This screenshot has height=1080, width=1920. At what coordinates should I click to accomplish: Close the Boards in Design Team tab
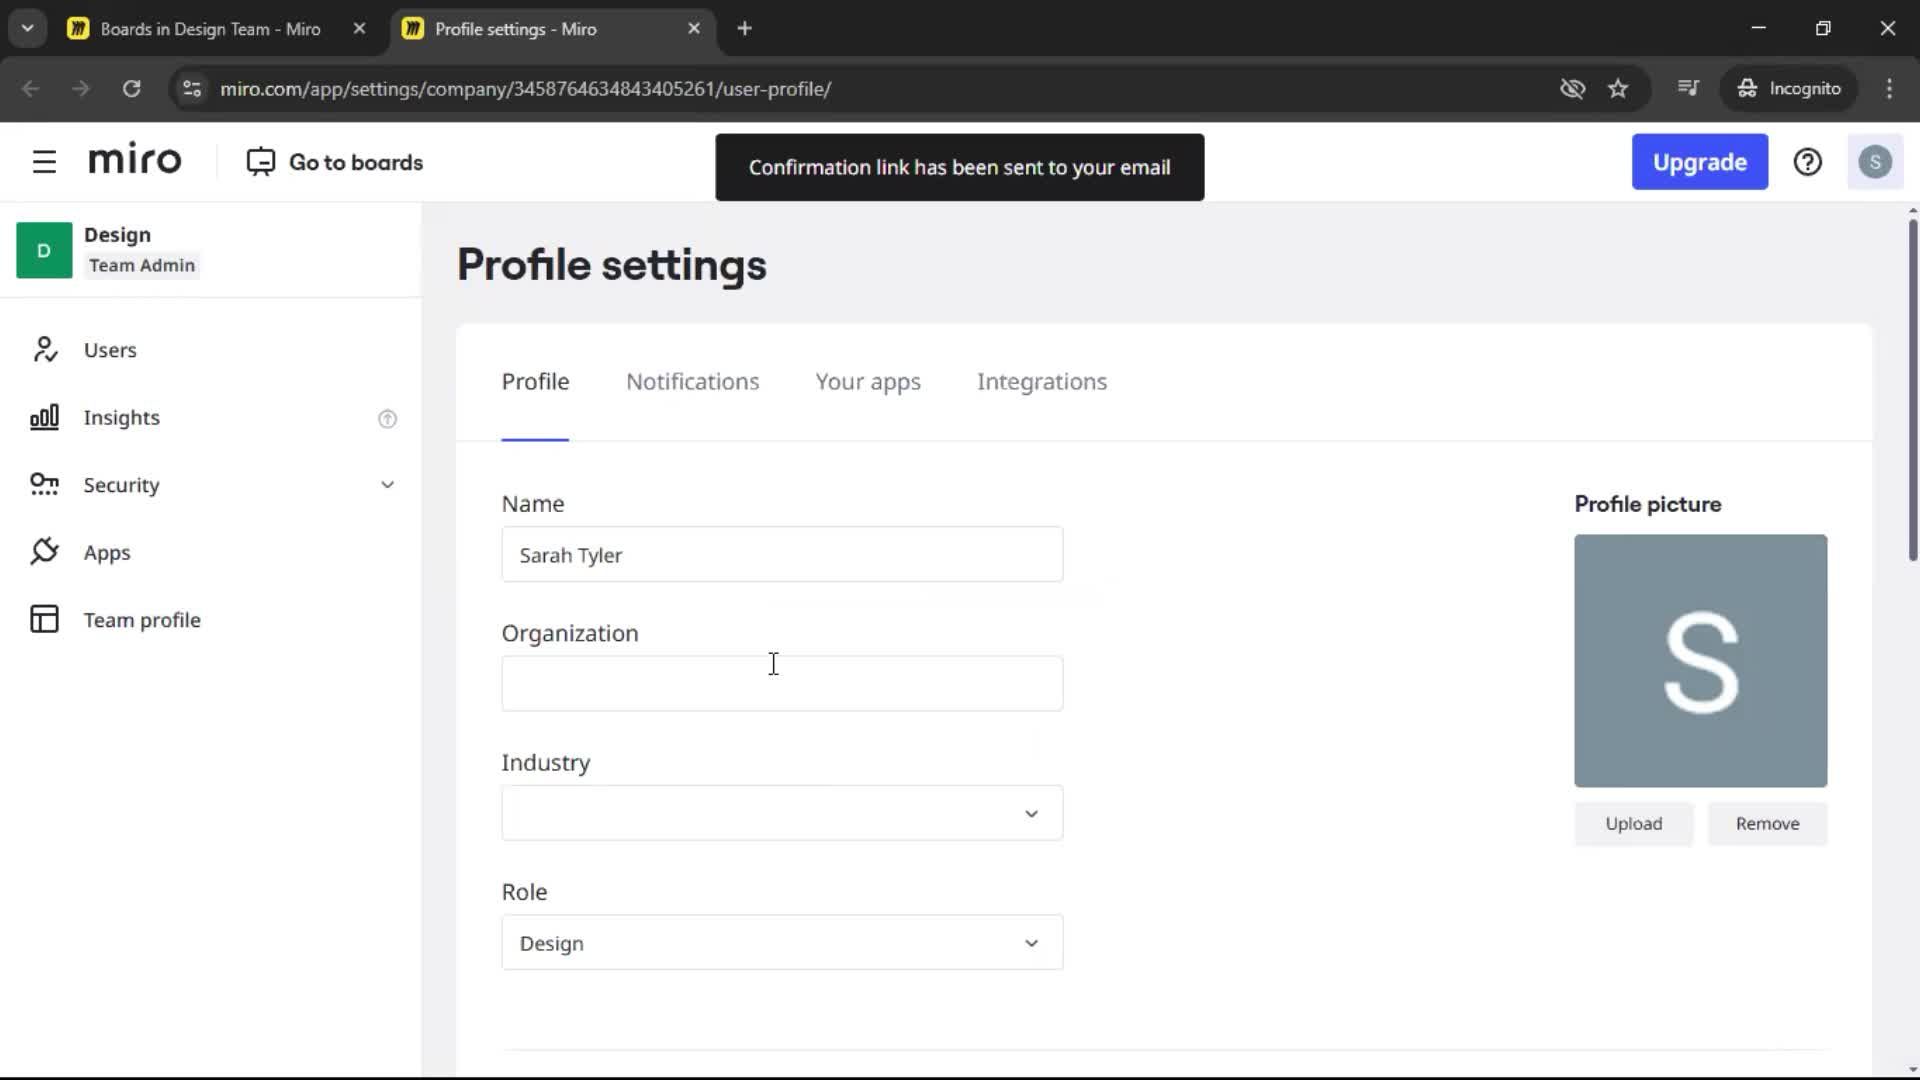pos(359,29)
